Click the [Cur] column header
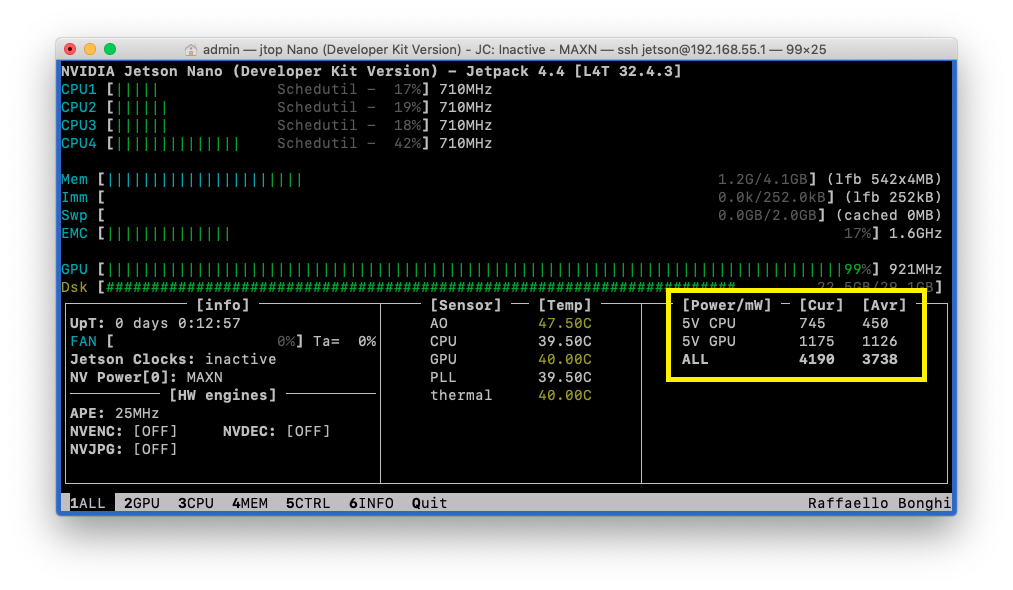 (821, 305)
